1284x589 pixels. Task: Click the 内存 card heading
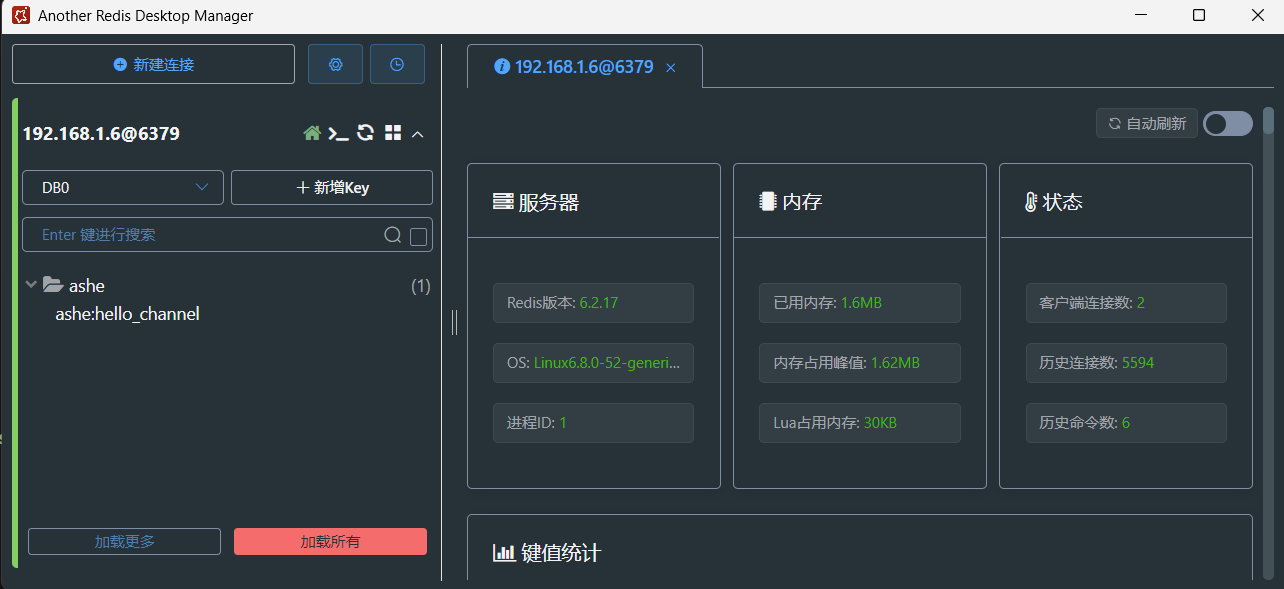(802, 202)
